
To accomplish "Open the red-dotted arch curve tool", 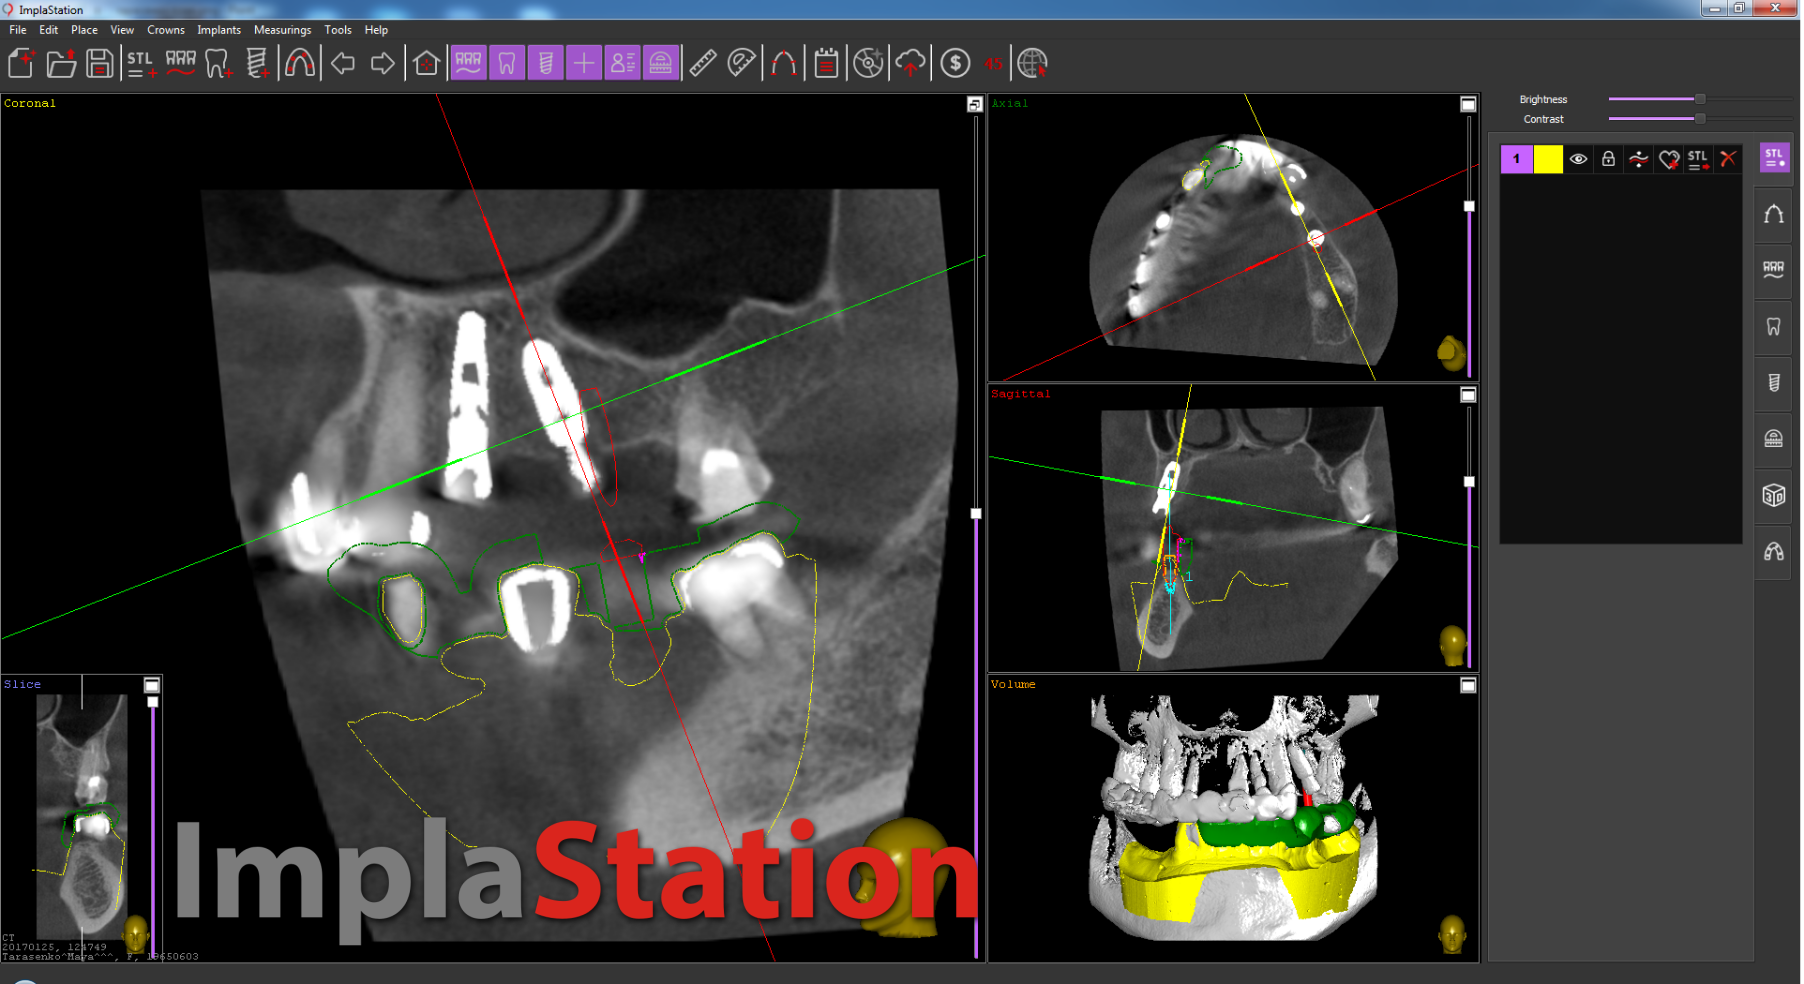I will [x=784, y=64].
